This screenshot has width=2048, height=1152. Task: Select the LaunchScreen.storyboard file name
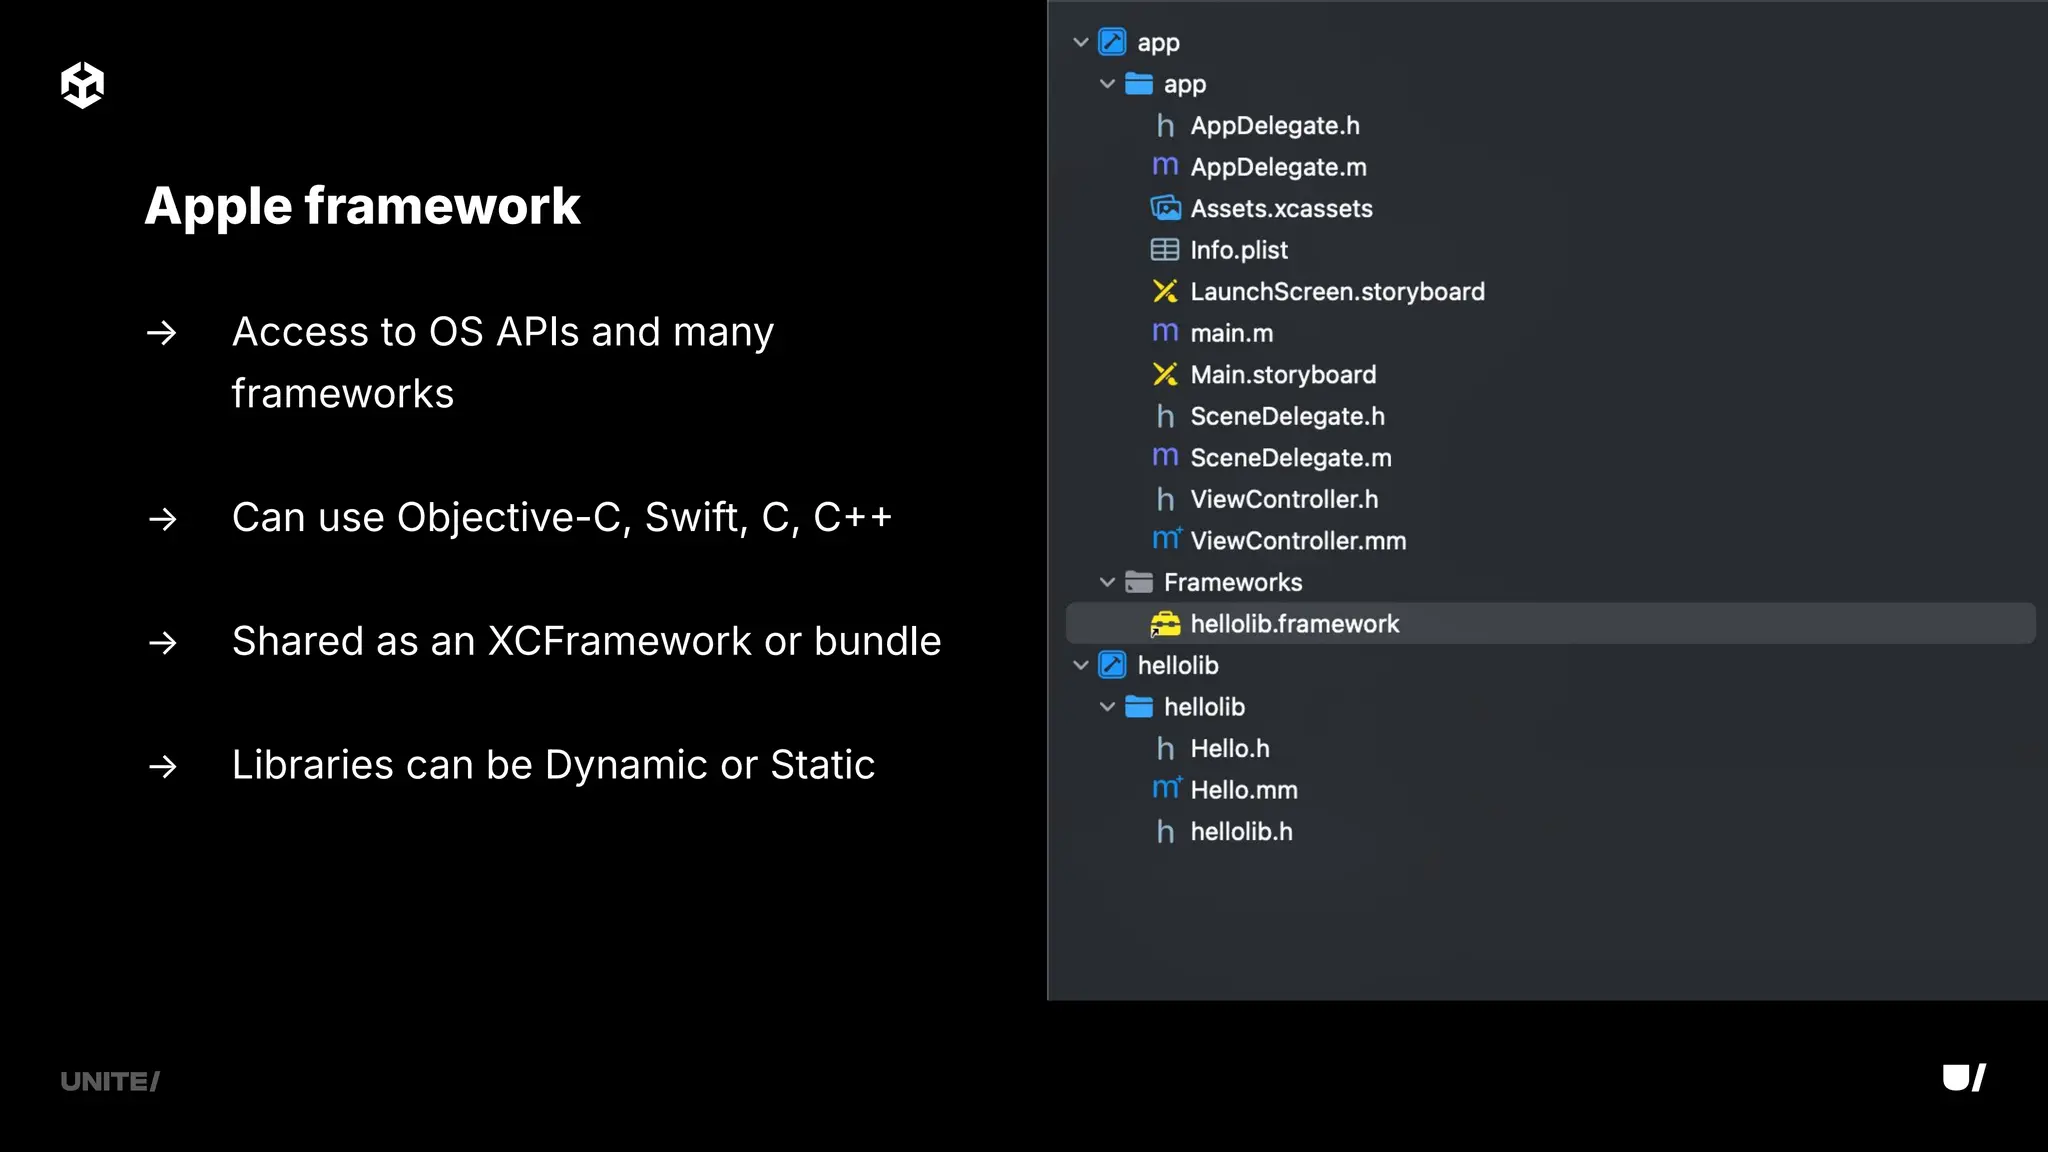point(1337,292)
